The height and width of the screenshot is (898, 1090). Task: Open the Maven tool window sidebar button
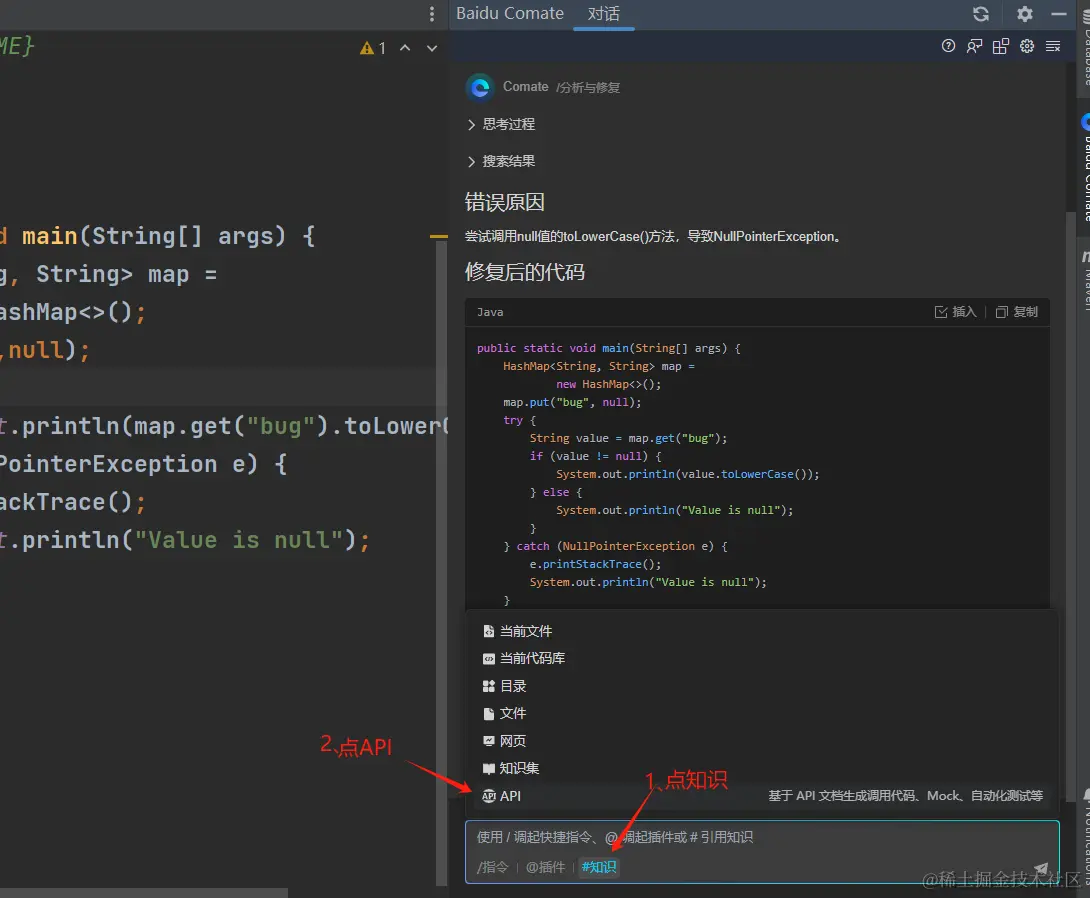pos(1084,281)
